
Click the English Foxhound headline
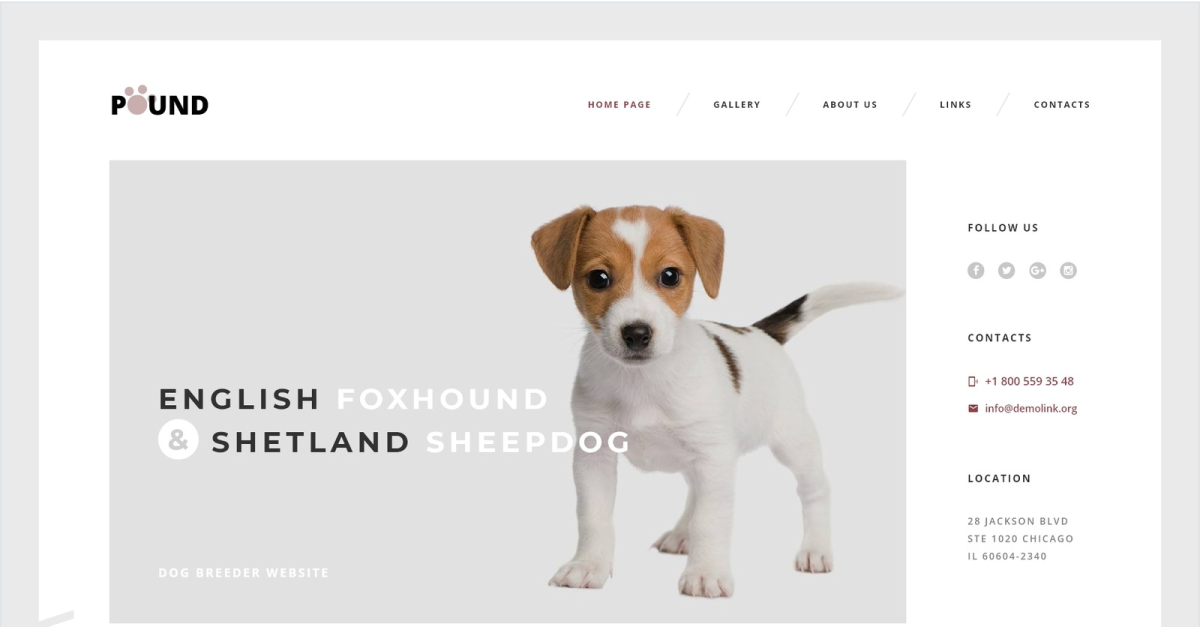coord(354,399)
